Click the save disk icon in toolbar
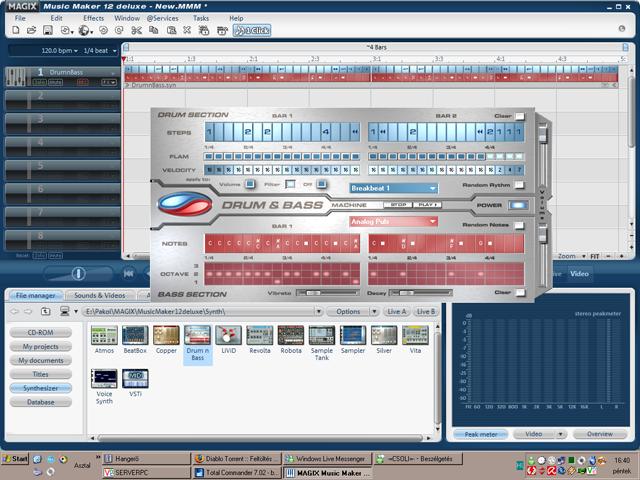 (46, 31)
